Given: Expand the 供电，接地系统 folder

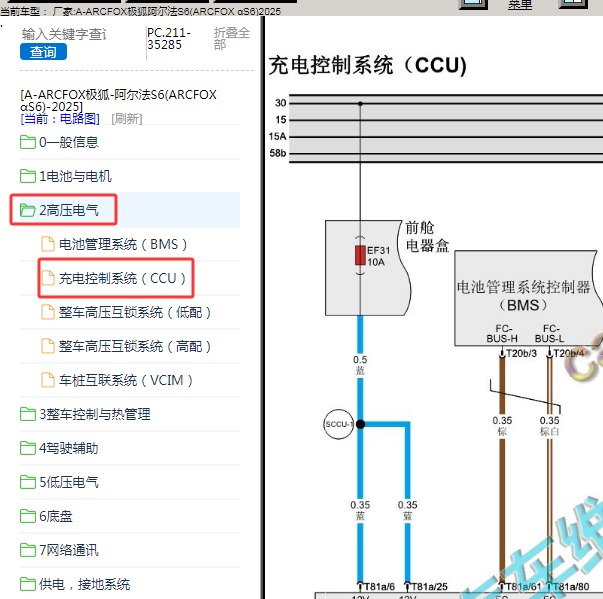Looking at the screenshot, I should [x=84, y=584].
